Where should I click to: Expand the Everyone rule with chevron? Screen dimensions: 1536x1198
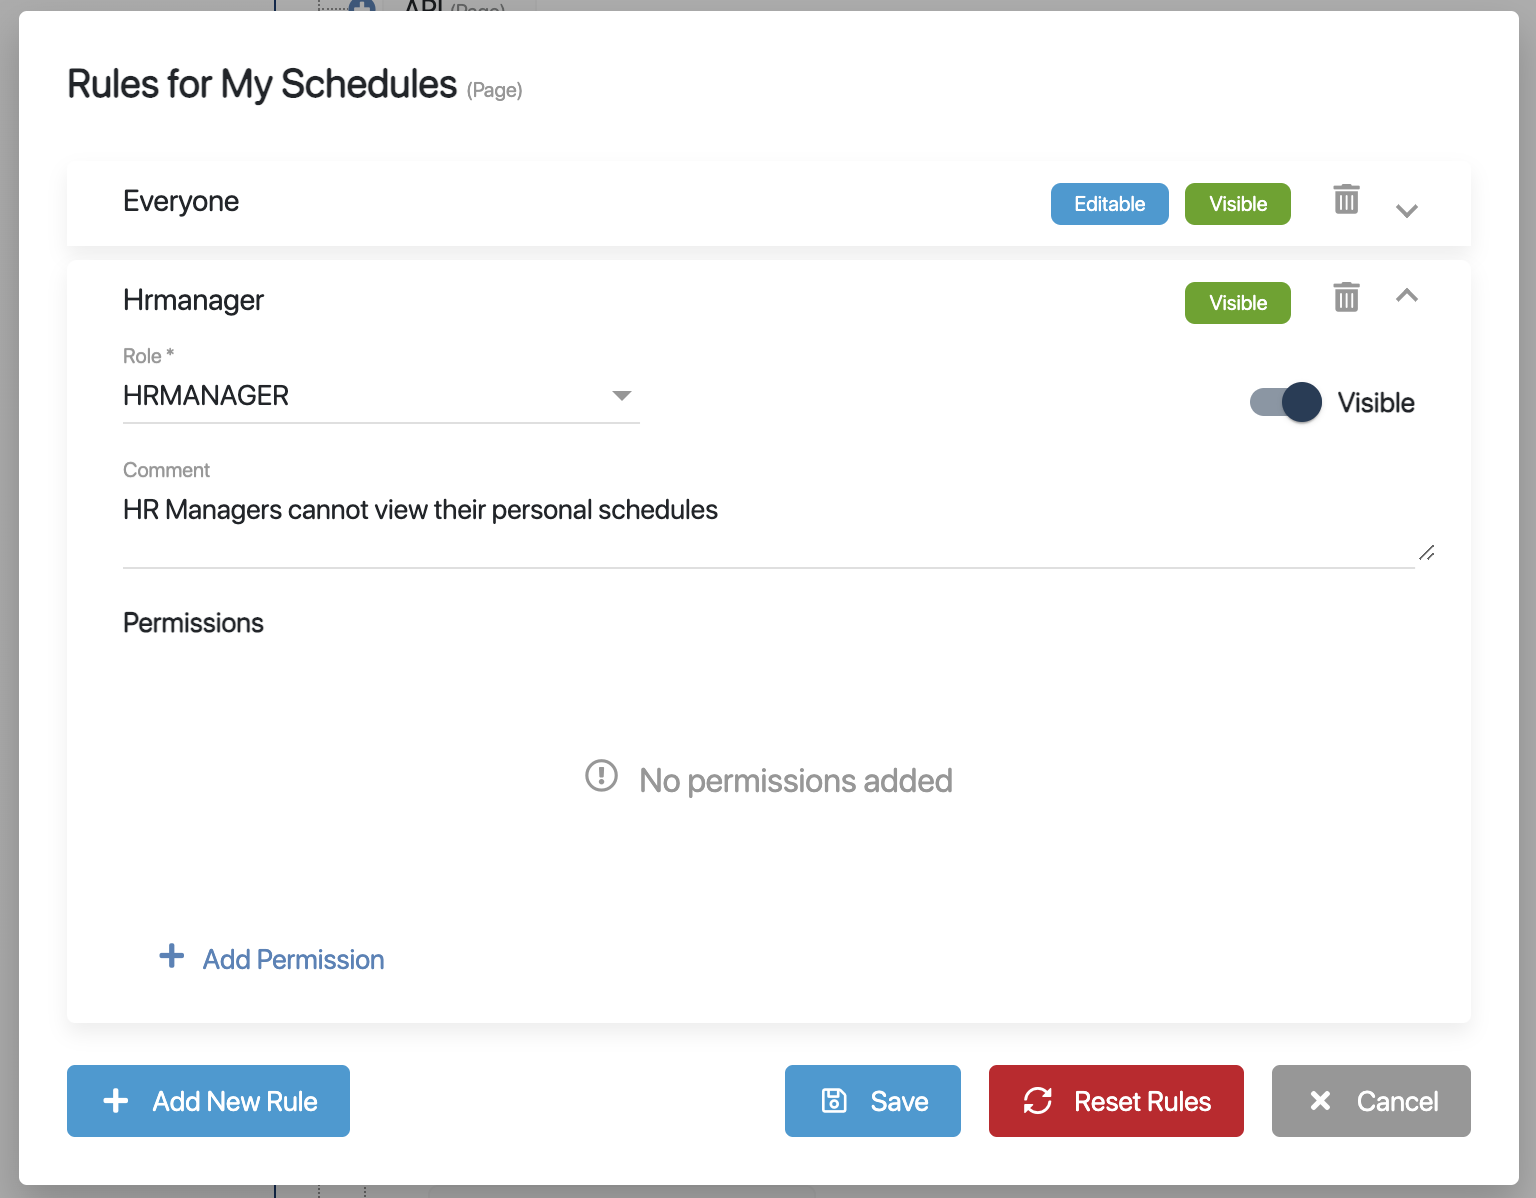(x=1407, y=211)
